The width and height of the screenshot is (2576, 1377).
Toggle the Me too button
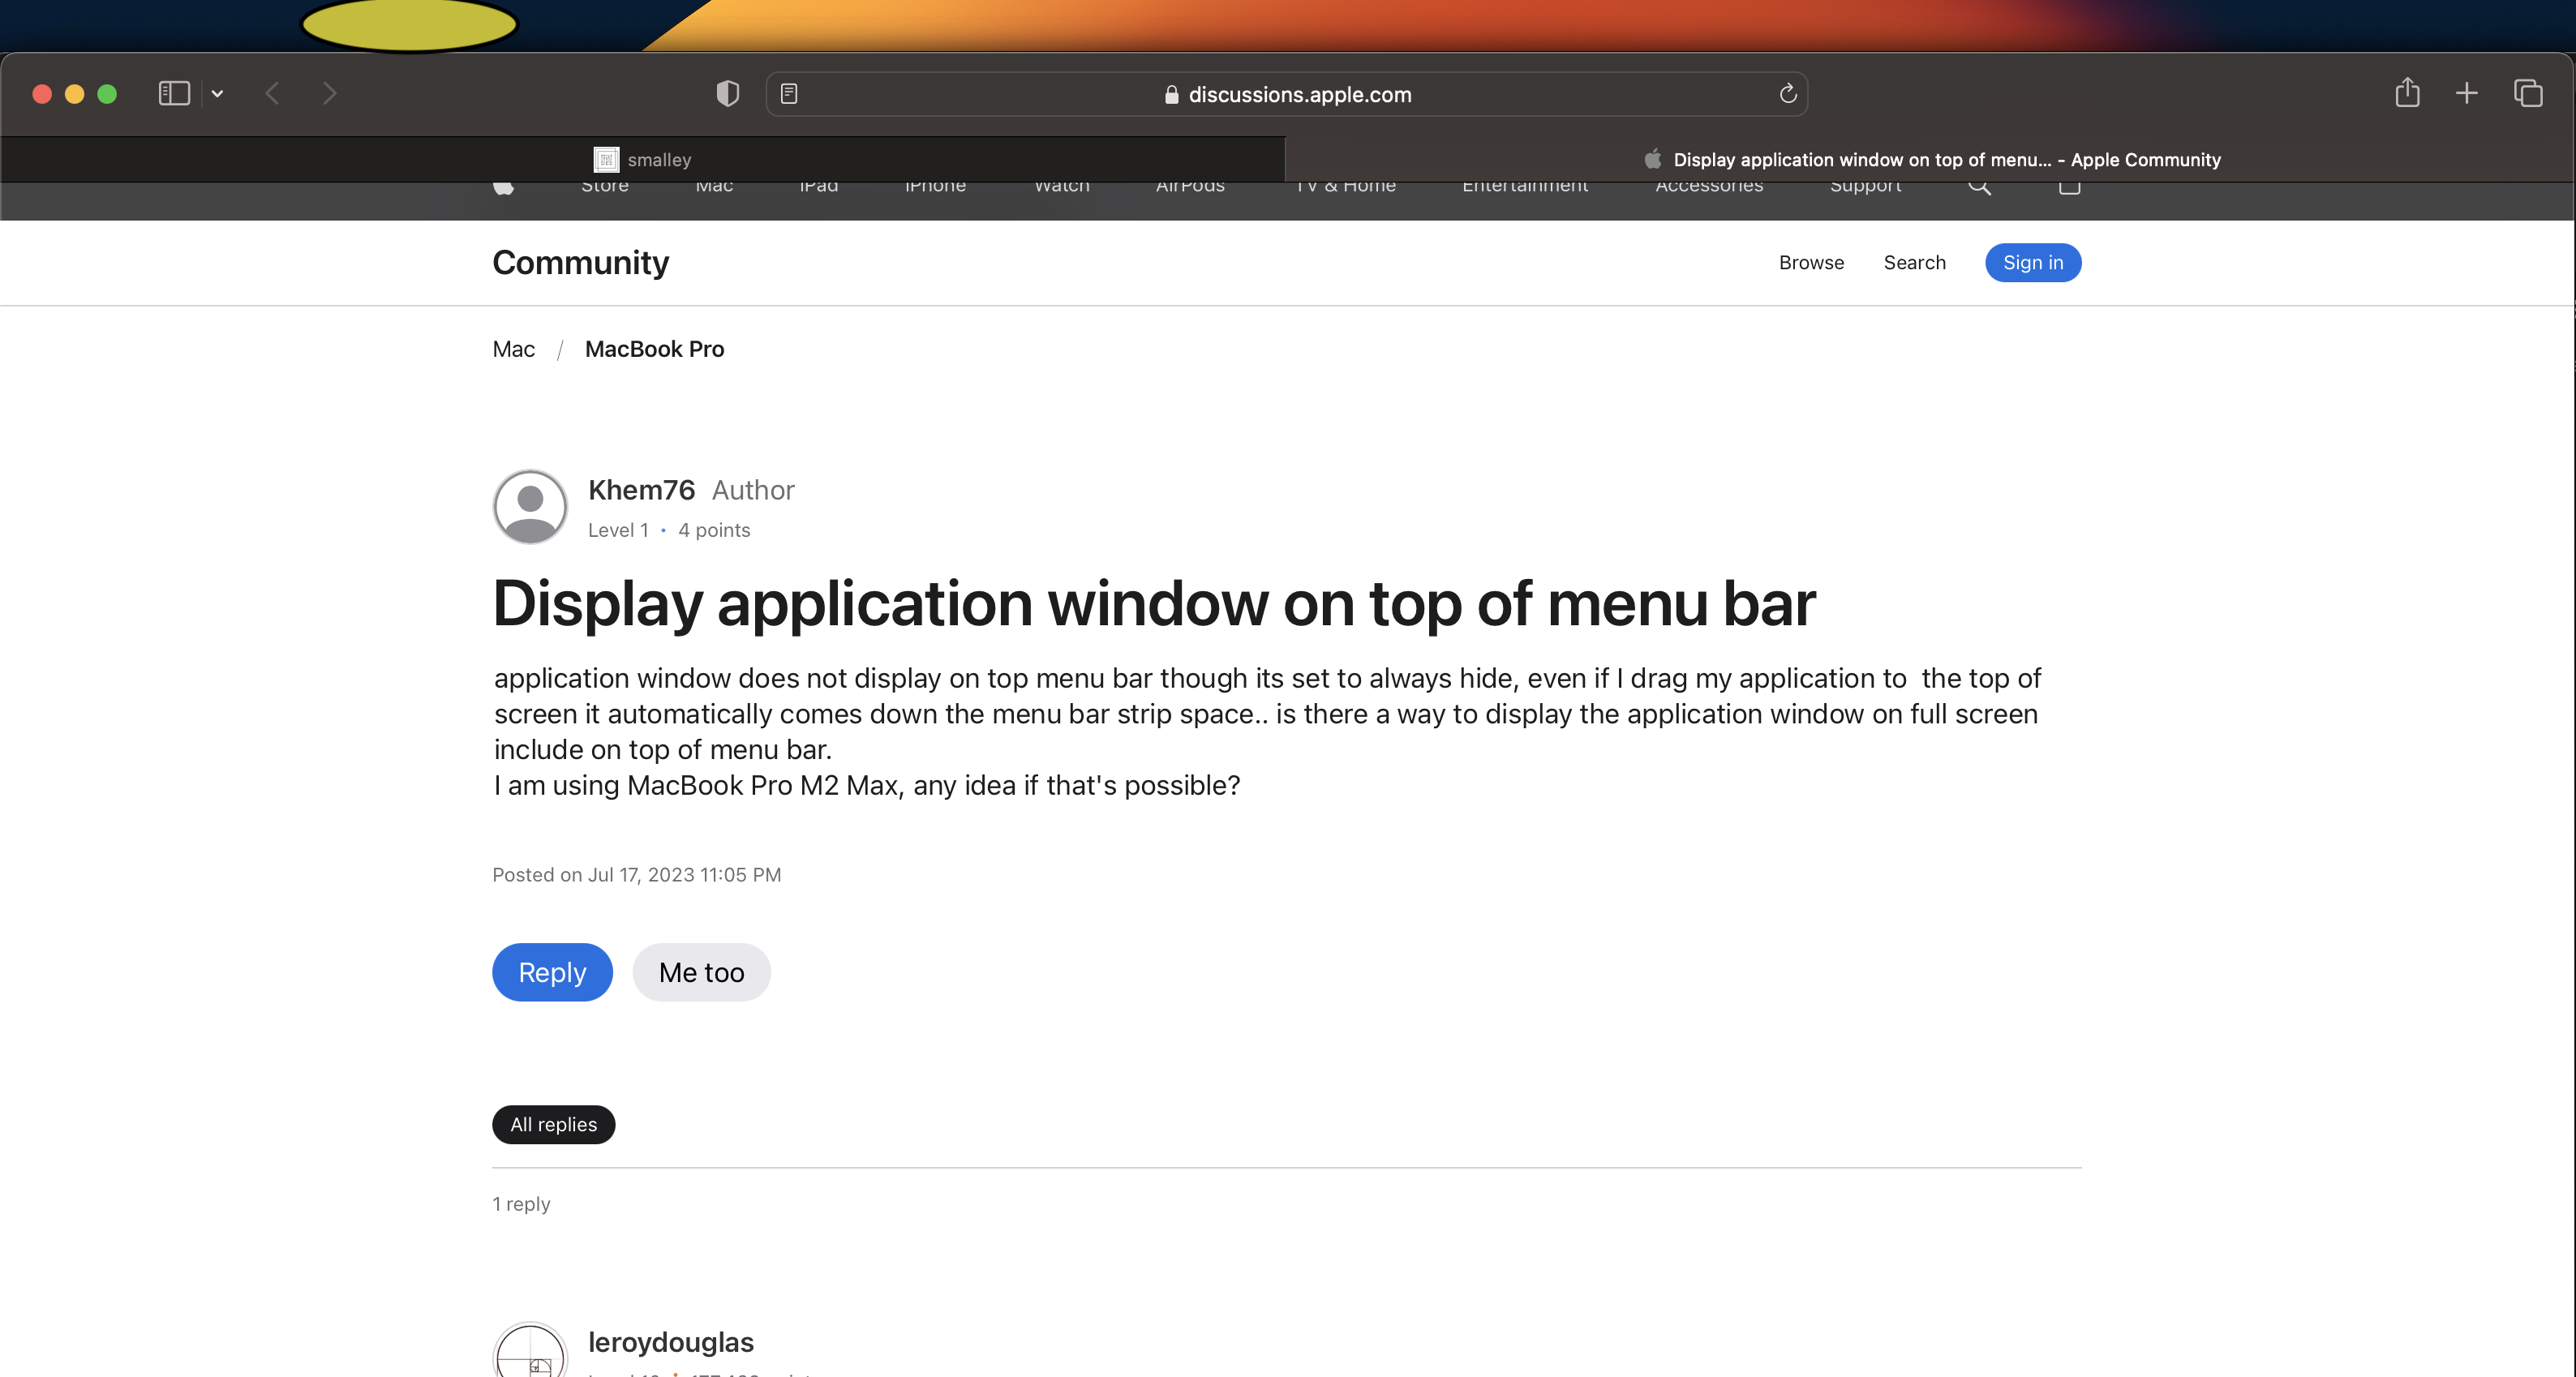click(x=701, y=972)
